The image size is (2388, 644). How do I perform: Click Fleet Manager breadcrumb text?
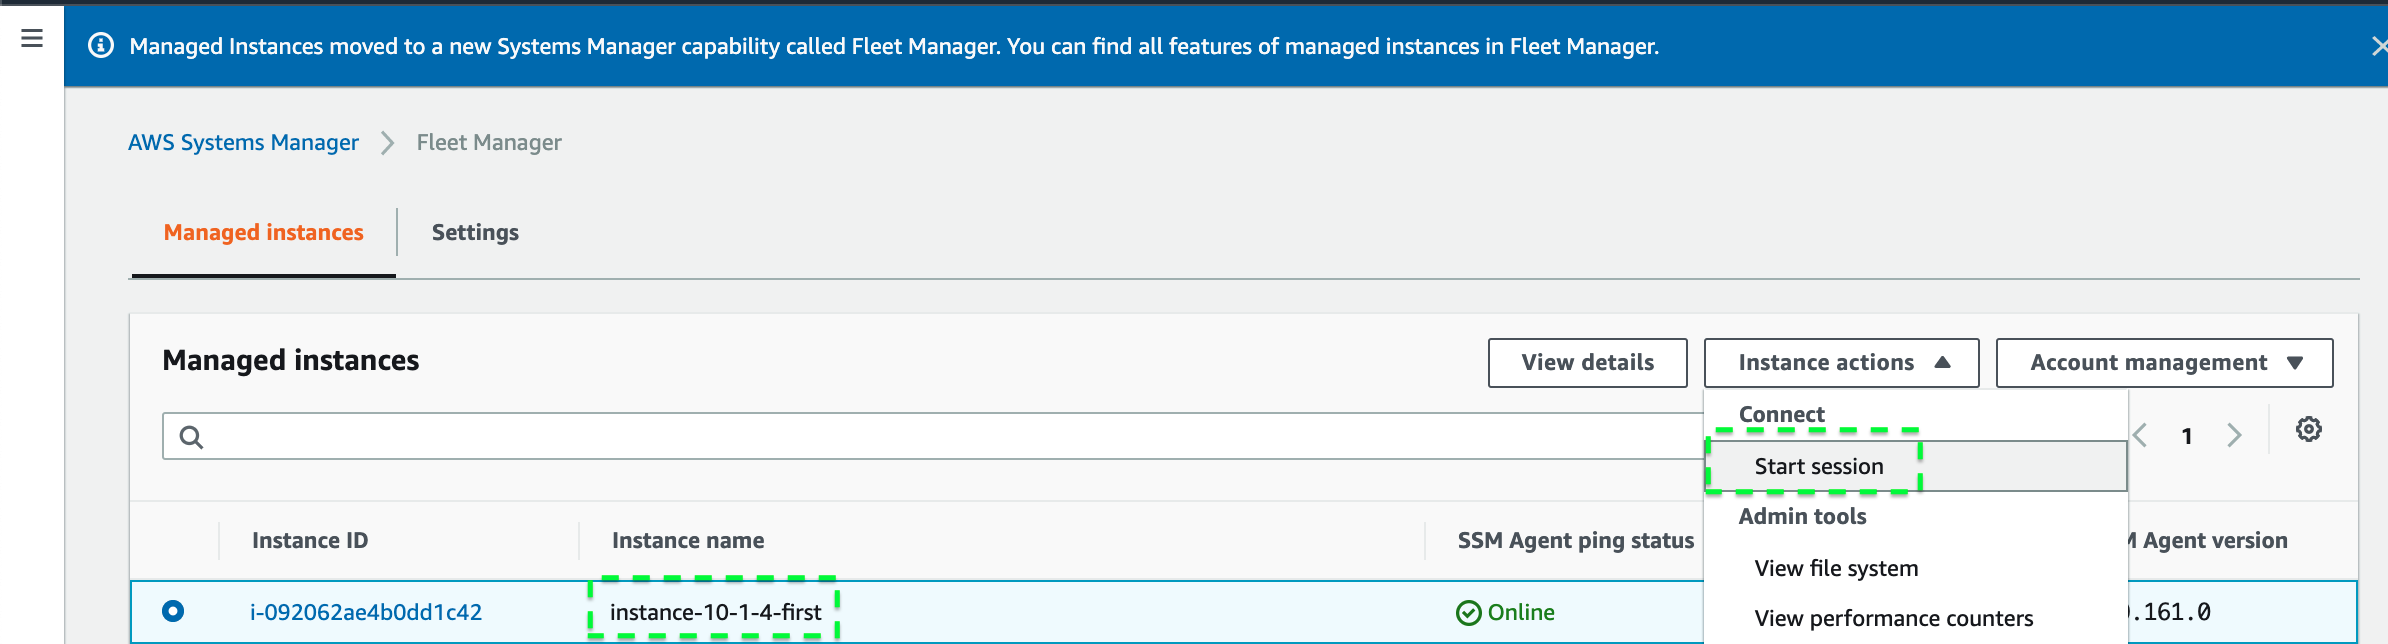pyautogui.click(x=489, y=142)
